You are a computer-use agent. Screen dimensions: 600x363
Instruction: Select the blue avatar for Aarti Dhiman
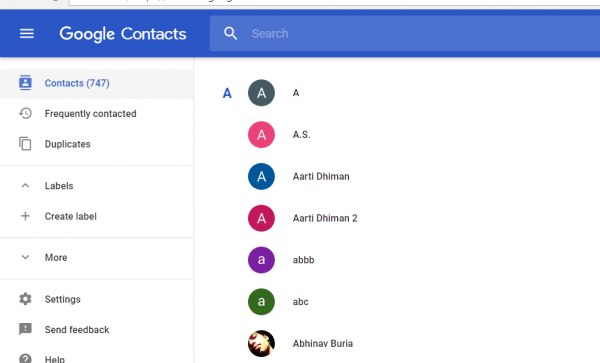pyautogui.click(x=261, y=176)
